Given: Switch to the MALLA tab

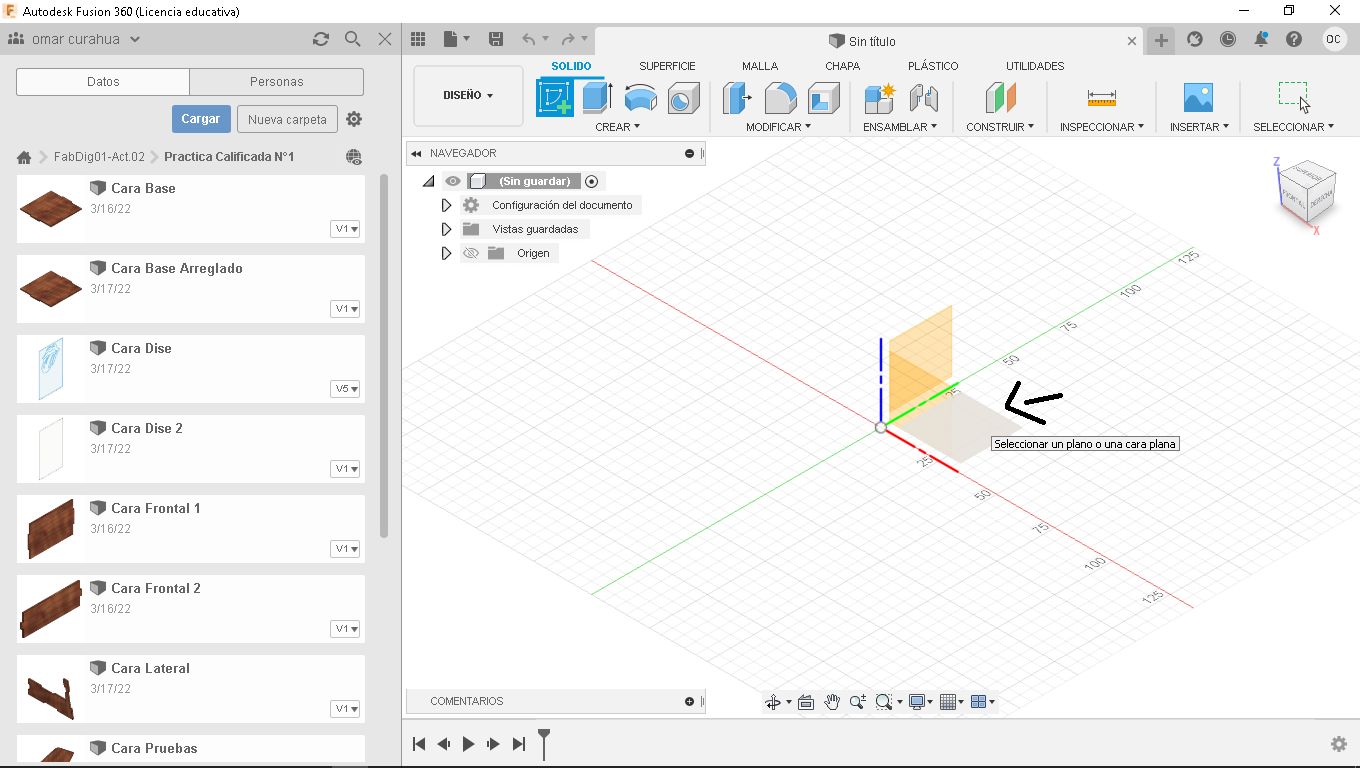Looking at the screenshot, I should tap(760, 66).
